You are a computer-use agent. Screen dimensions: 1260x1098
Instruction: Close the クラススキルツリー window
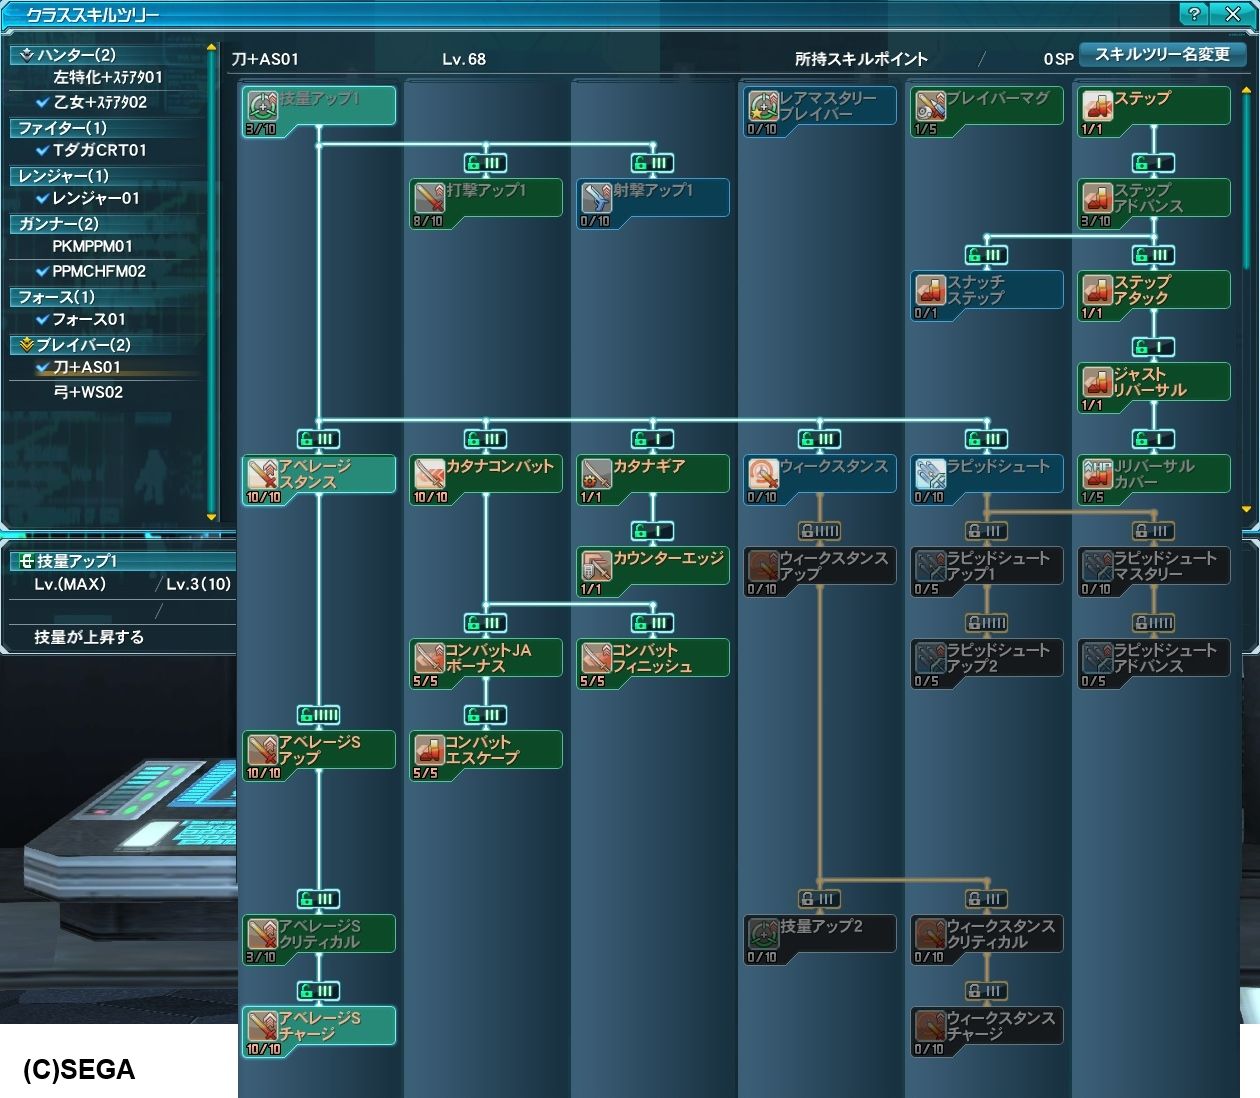(x=1231, y=14)
